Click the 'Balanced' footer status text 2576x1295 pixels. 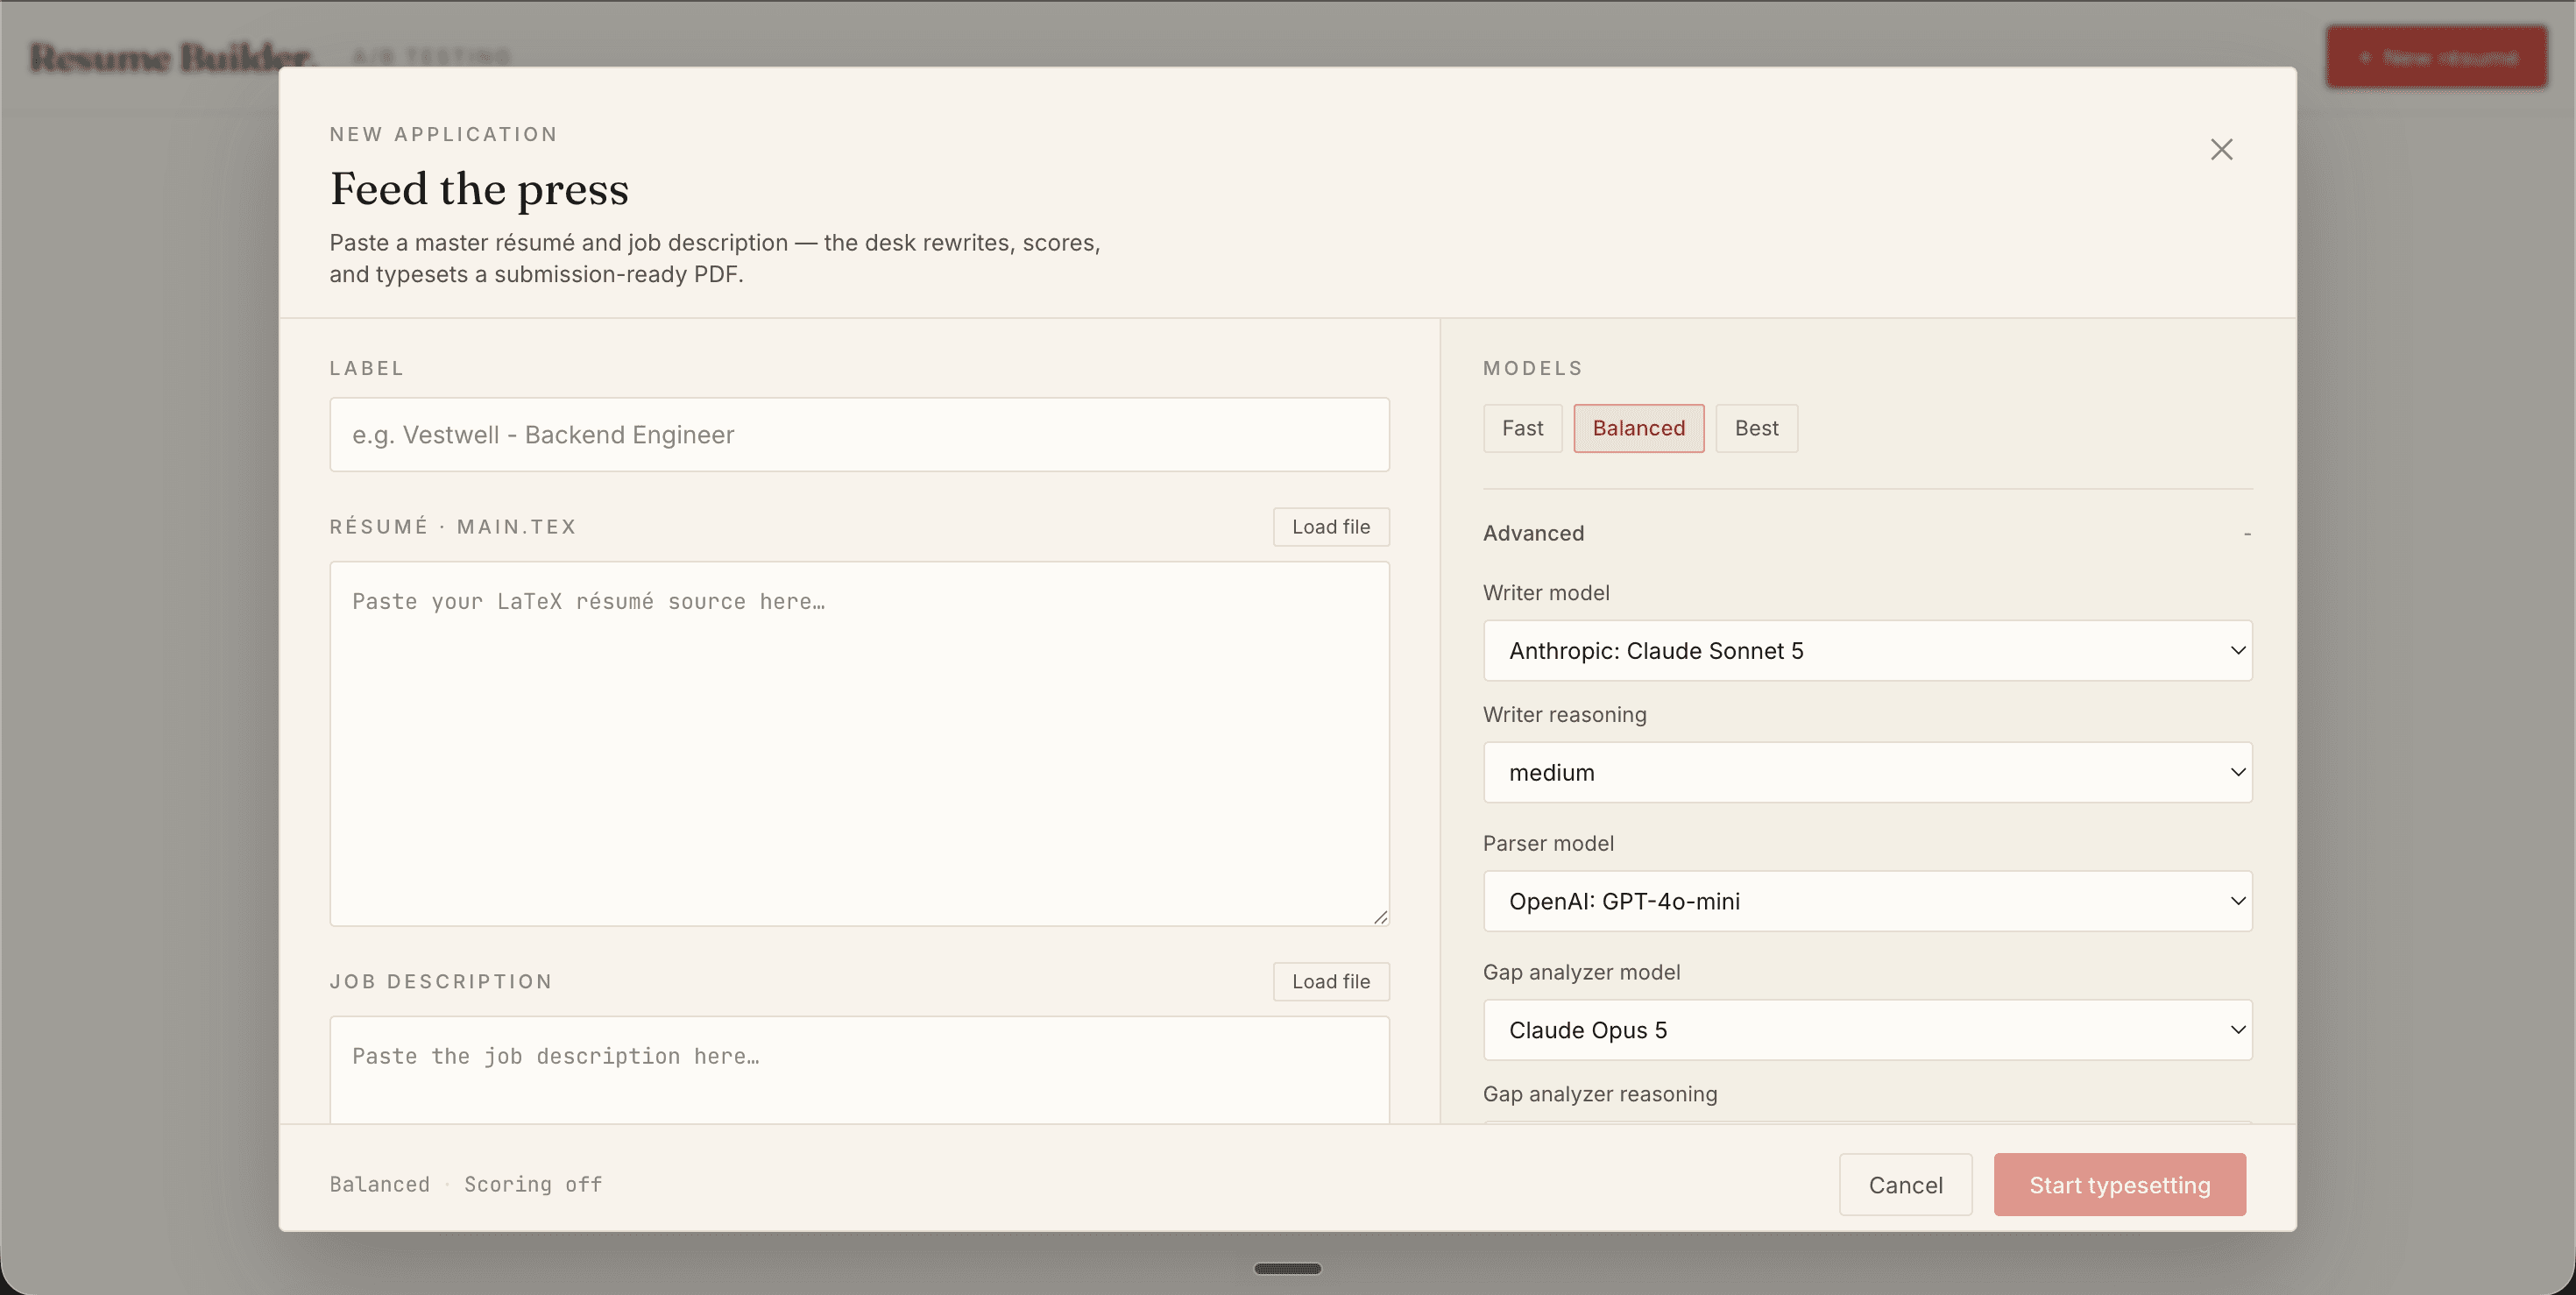coord(379,1185)
